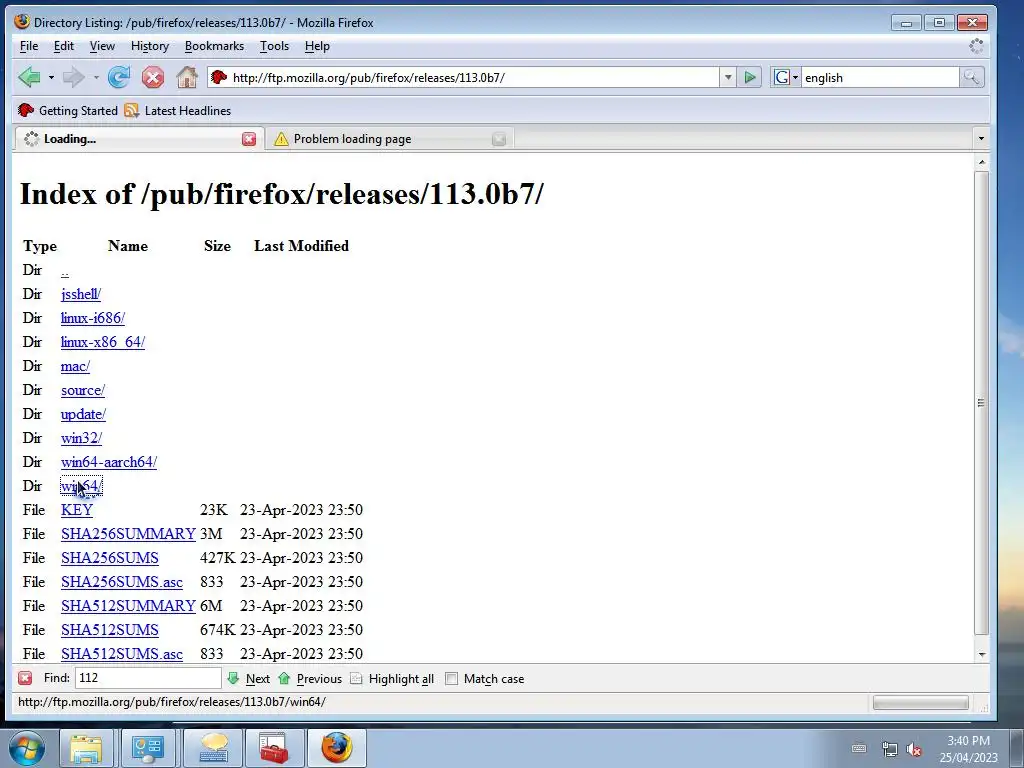Open the View menu
The image size is (1024, 768).
point(102,46)
